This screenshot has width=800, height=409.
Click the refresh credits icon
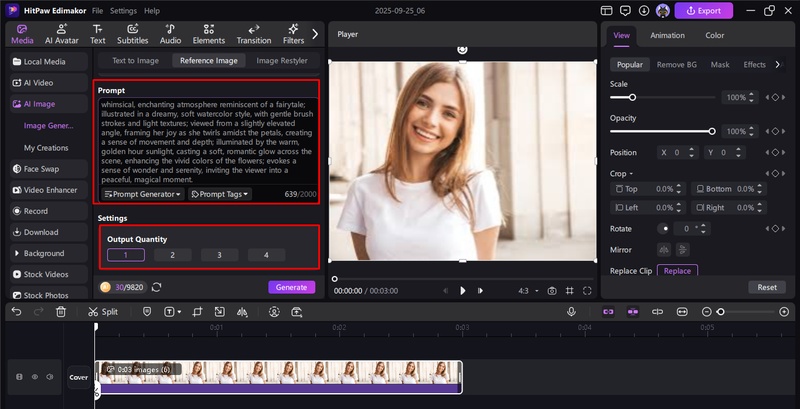click(157, 287)
